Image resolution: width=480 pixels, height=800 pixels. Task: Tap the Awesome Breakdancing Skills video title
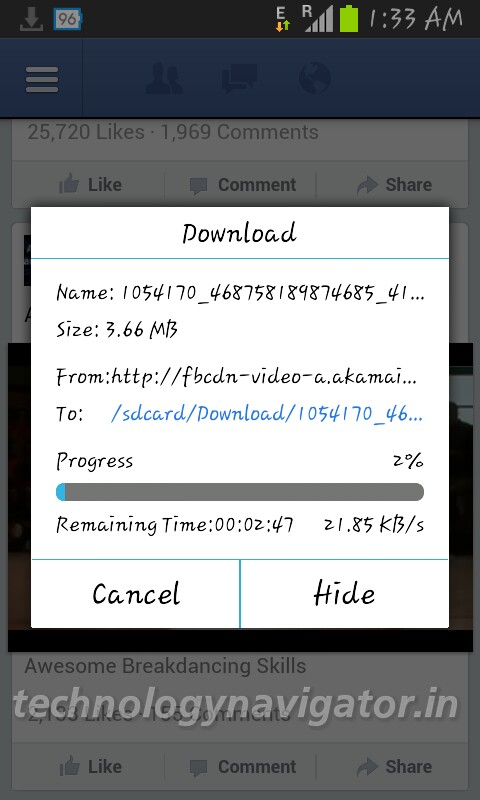(165, 666)
